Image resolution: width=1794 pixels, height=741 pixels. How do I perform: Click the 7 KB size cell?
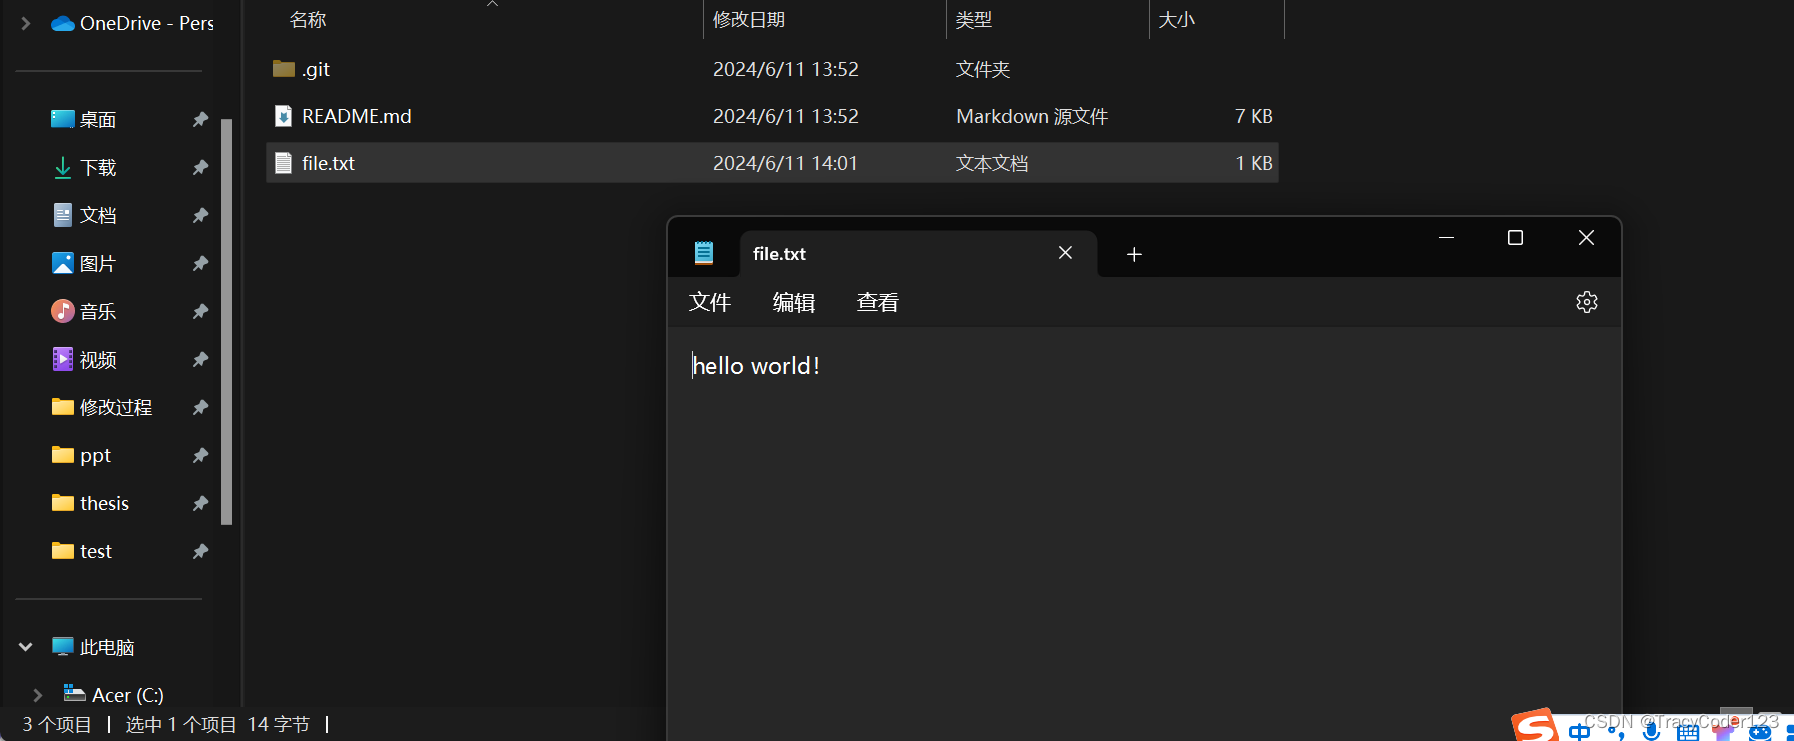(x=1253, y=116)
